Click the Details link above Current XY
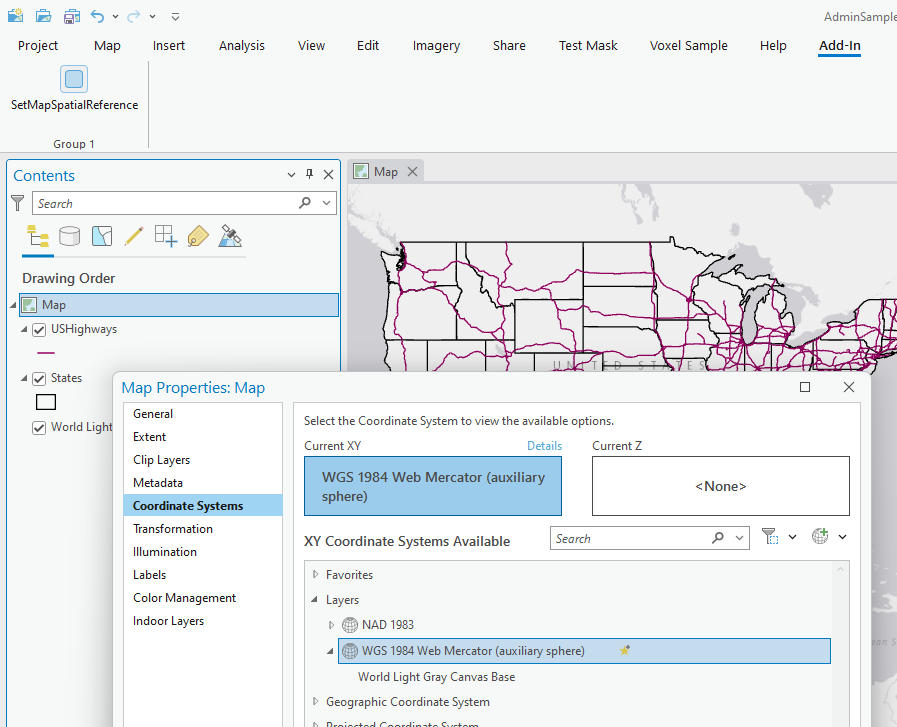The width and height of the screenshot is (897, 727). (x=544, y=446)
